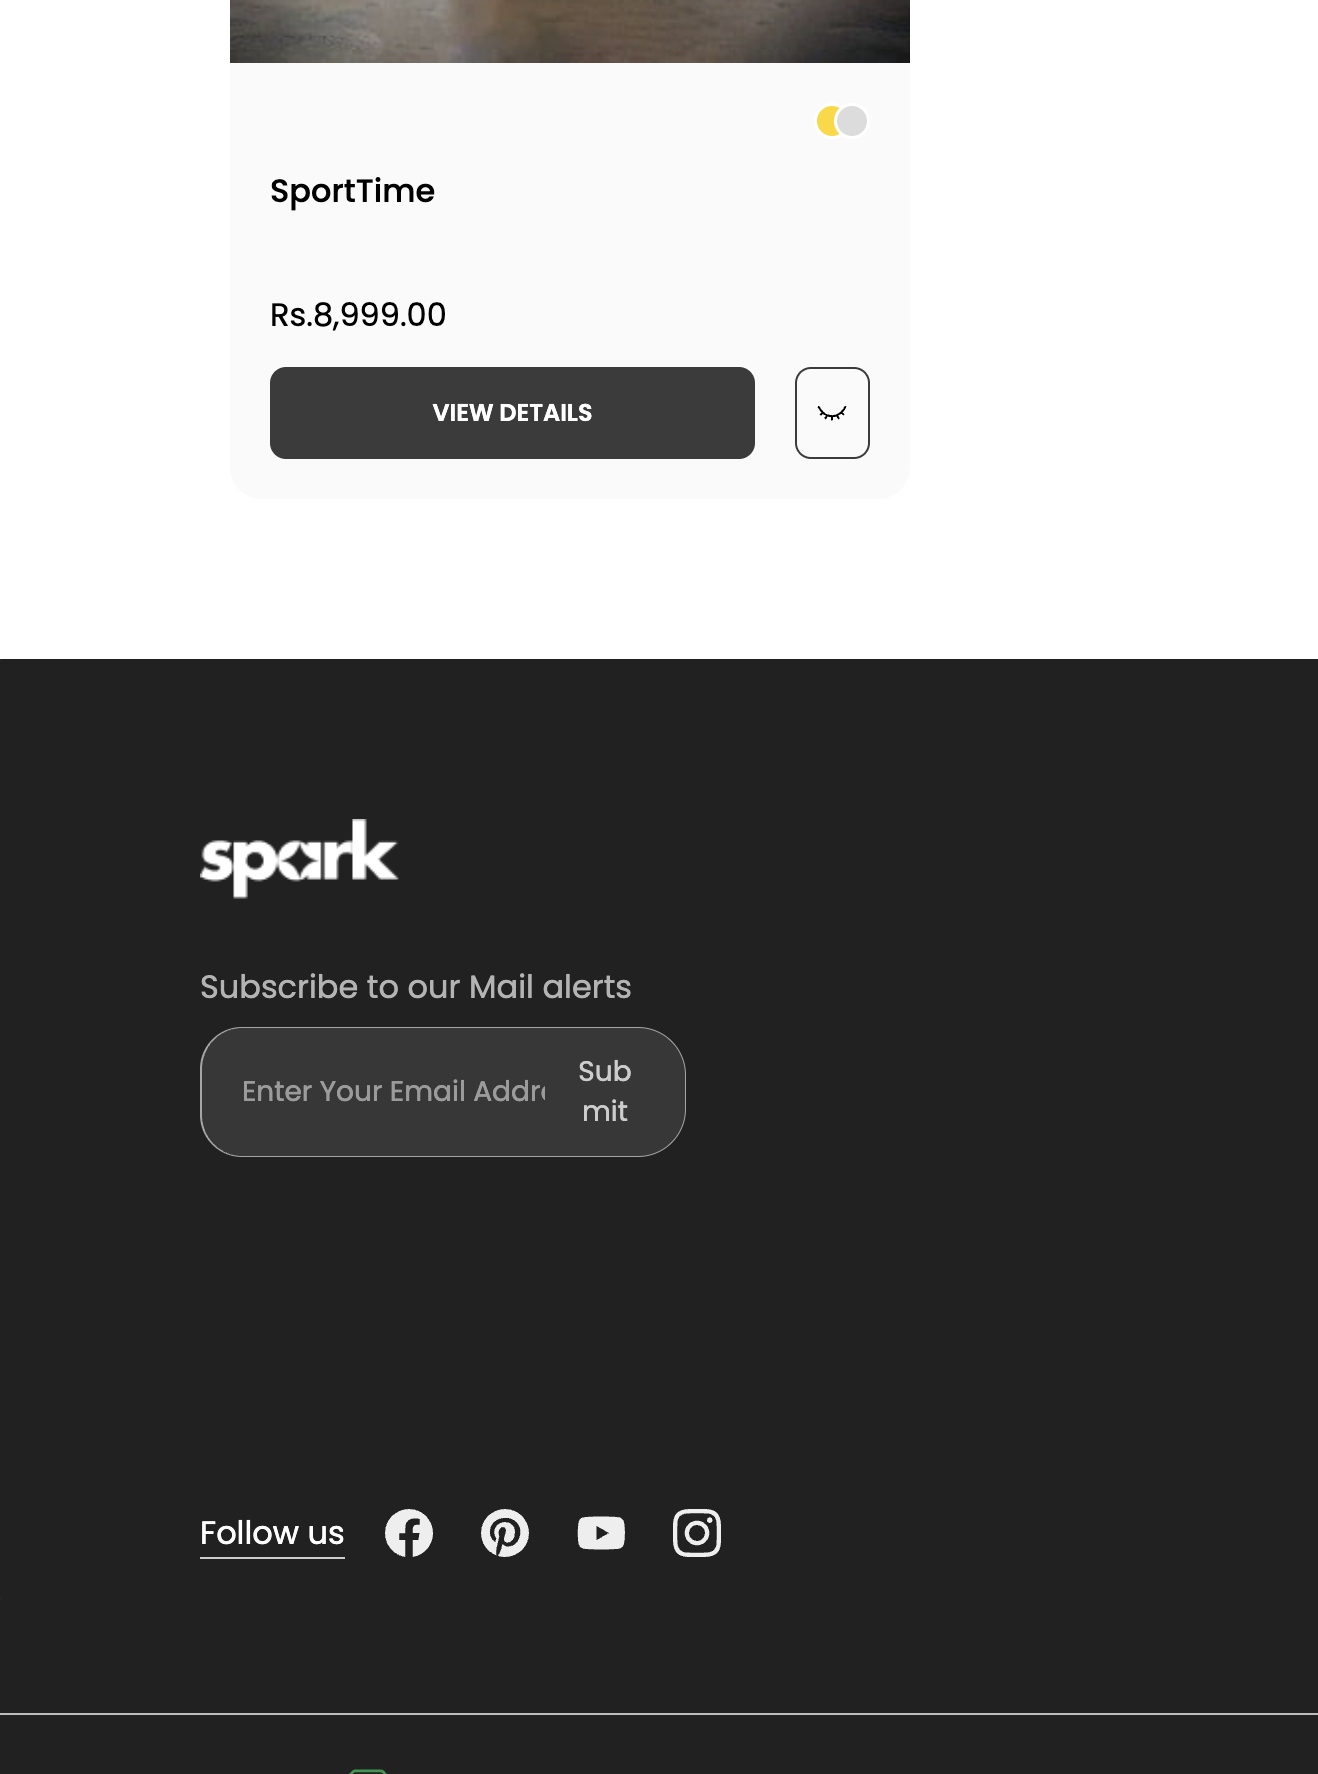Open the SportTime product title link

pyautogui.click(x=352, y=191)
